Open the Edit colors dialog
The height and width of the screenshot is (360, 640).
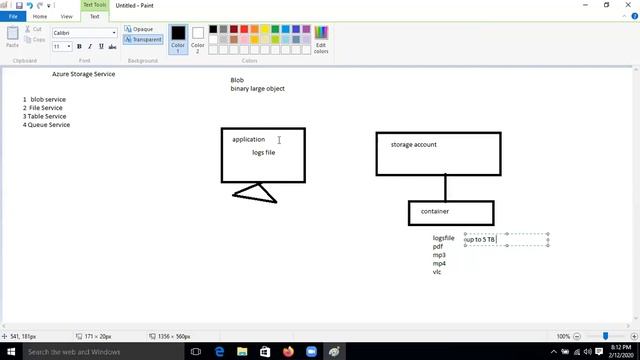(321, 39)
